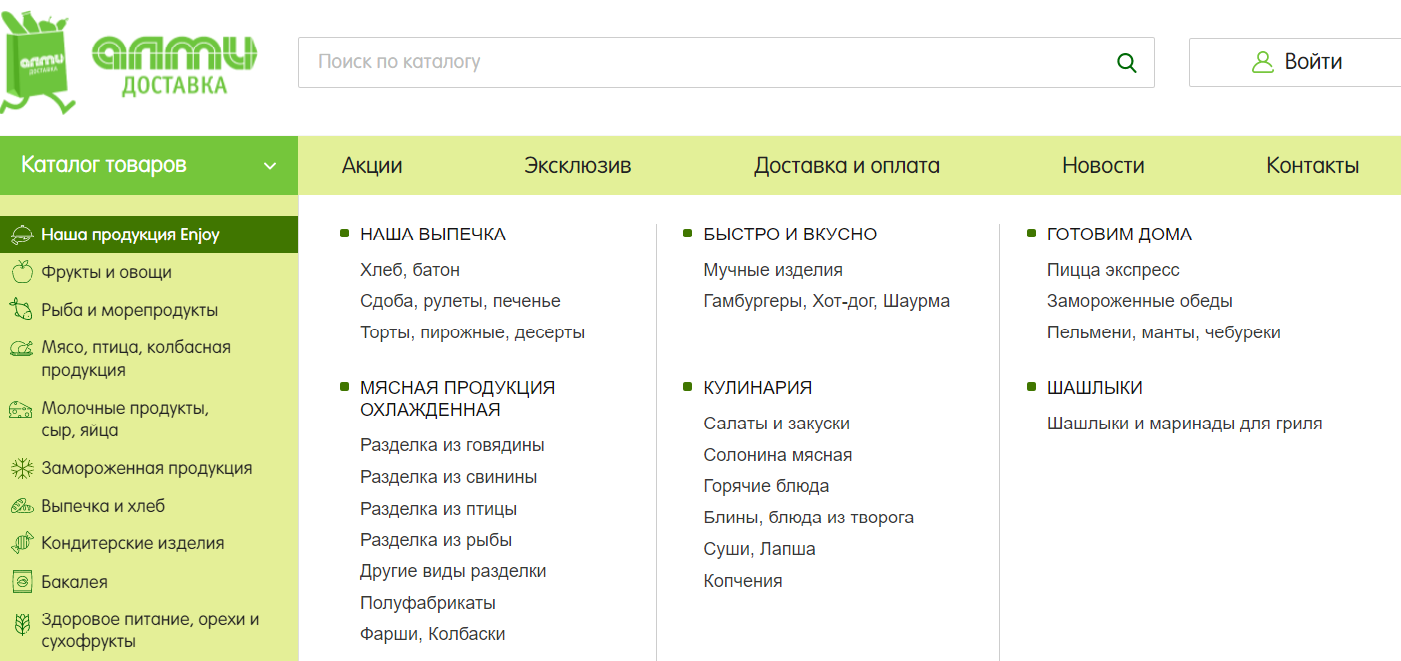The width and height of the screenshot is (1401, 661).
Task: Open Мясная продукция охлажденная heading
Action: 457,399
